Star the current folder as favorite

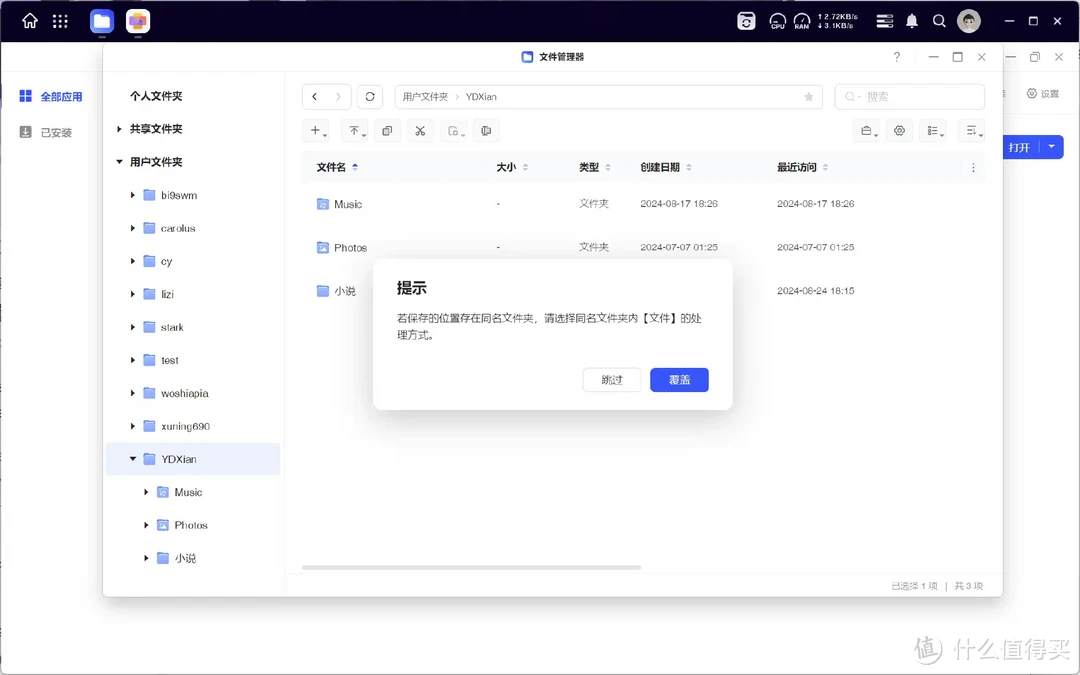808,97
